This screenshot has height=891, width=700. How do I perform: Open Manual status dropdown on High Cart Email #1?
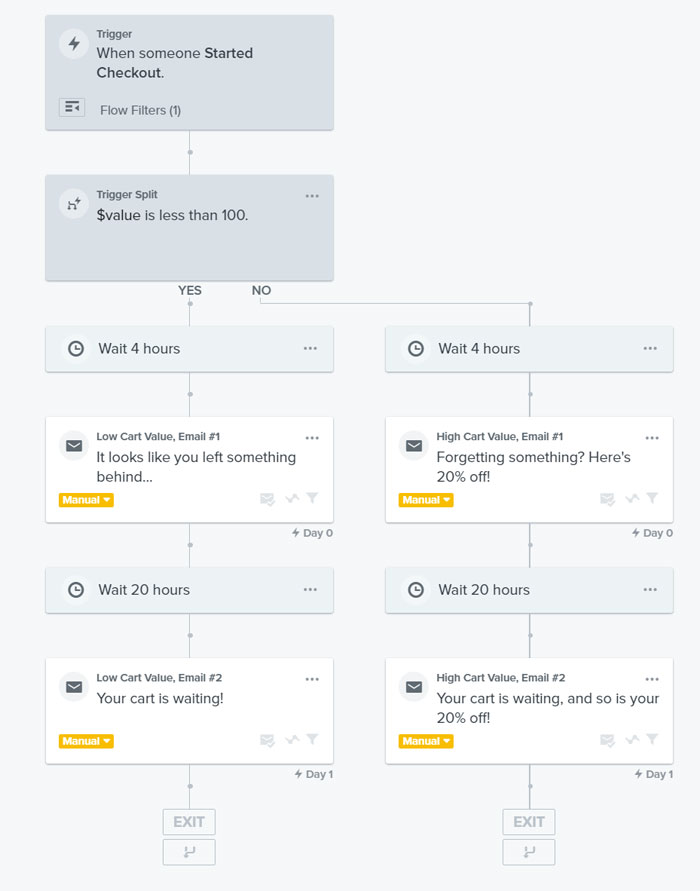(x=426, y=500)
